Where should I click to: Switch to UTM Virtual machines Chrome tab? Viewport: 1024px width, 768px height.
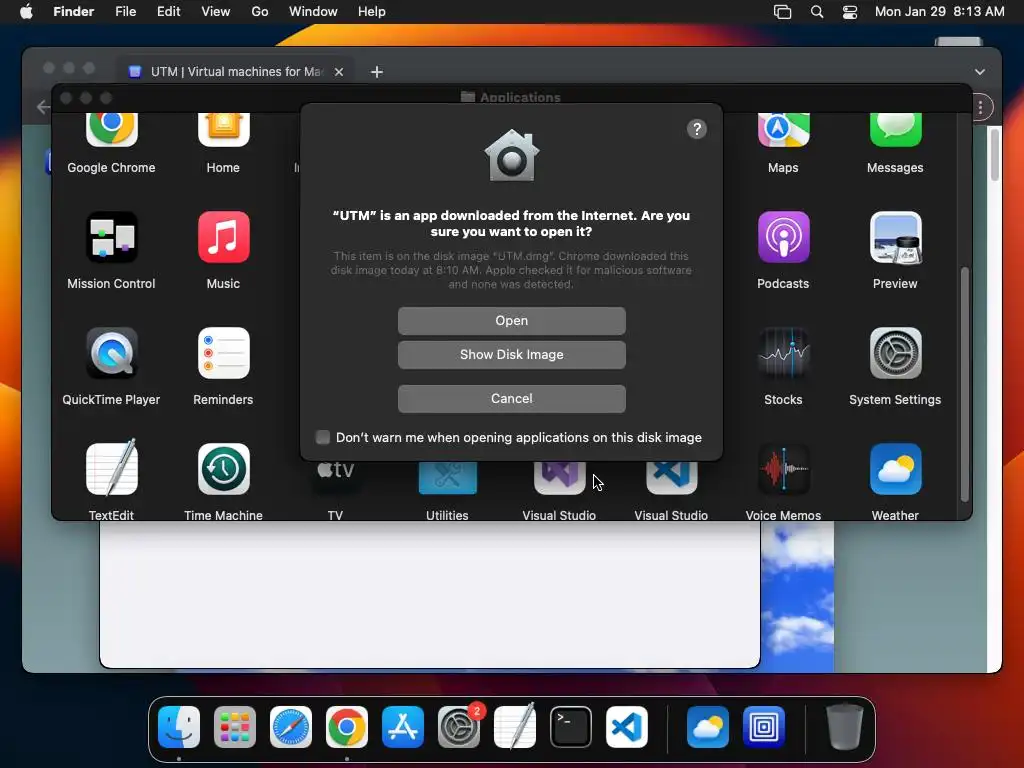(235, 72)
